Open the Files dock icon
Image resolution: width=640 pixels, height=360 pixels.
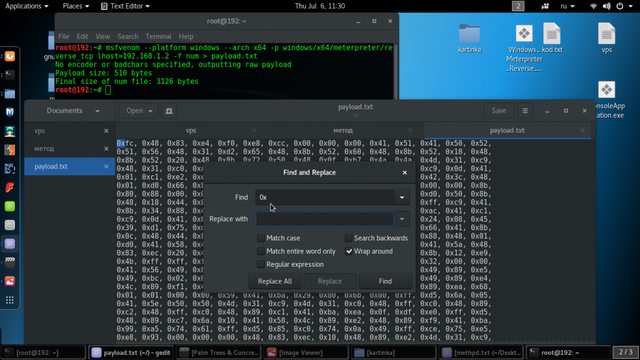tap(10, 93)
